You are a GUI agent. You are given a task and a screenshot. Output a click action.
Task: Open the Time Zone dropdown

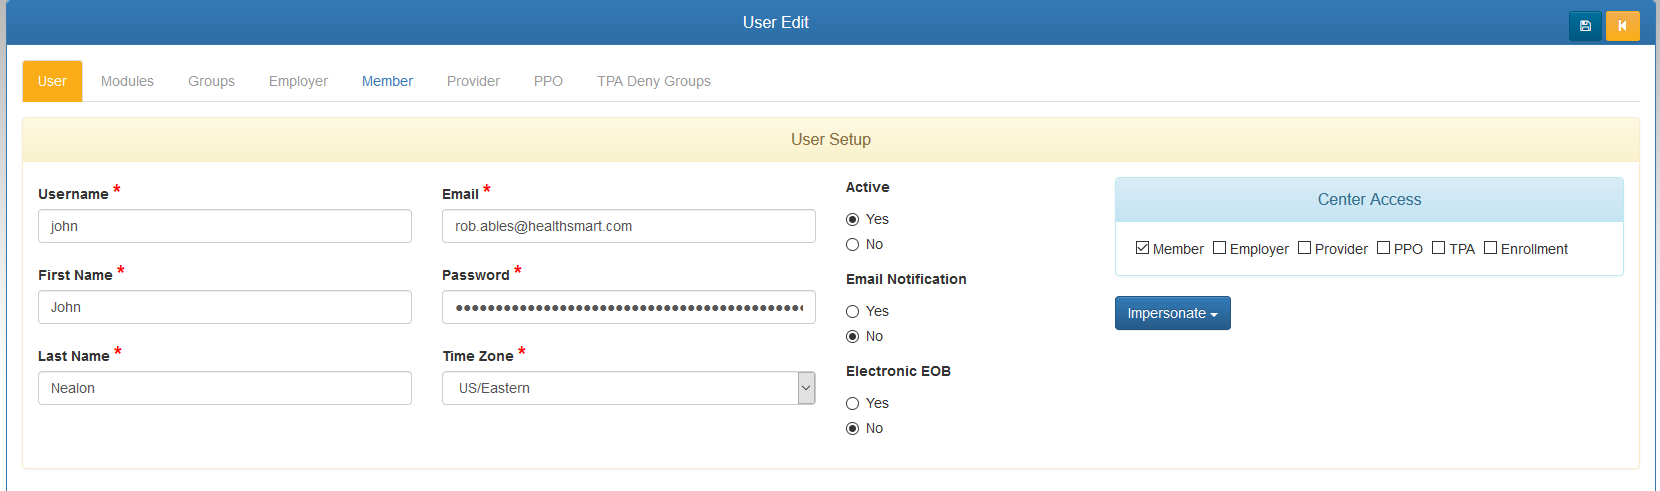(x=629, y=388)
